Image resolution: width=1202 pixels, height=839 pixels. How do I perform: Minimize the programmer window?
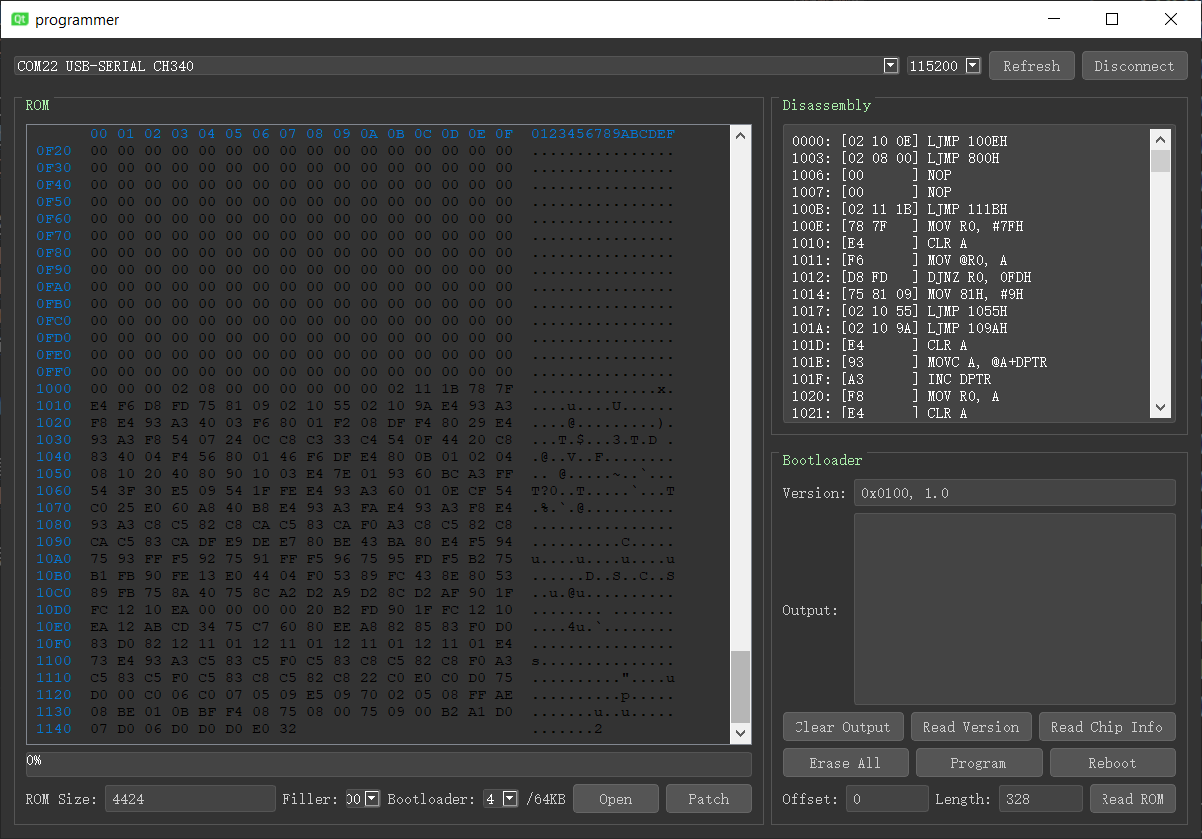[1052, 19]
